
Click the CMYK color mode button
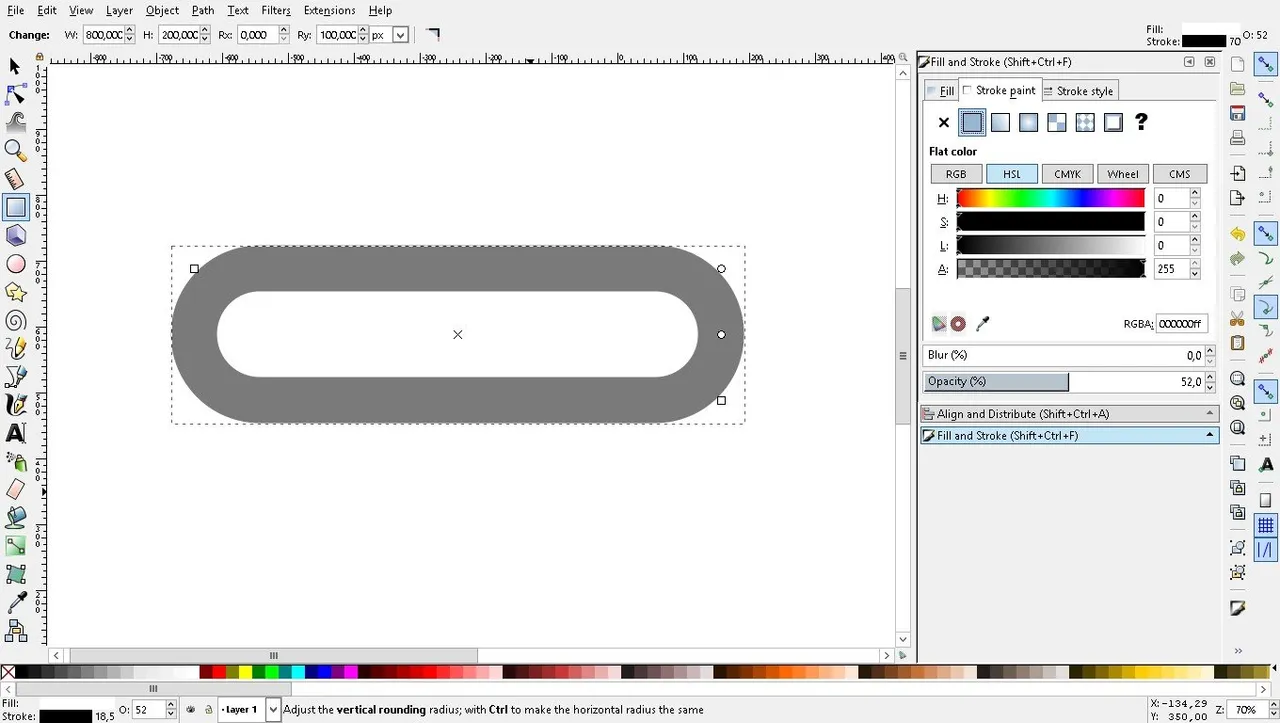pos(1067,174)
